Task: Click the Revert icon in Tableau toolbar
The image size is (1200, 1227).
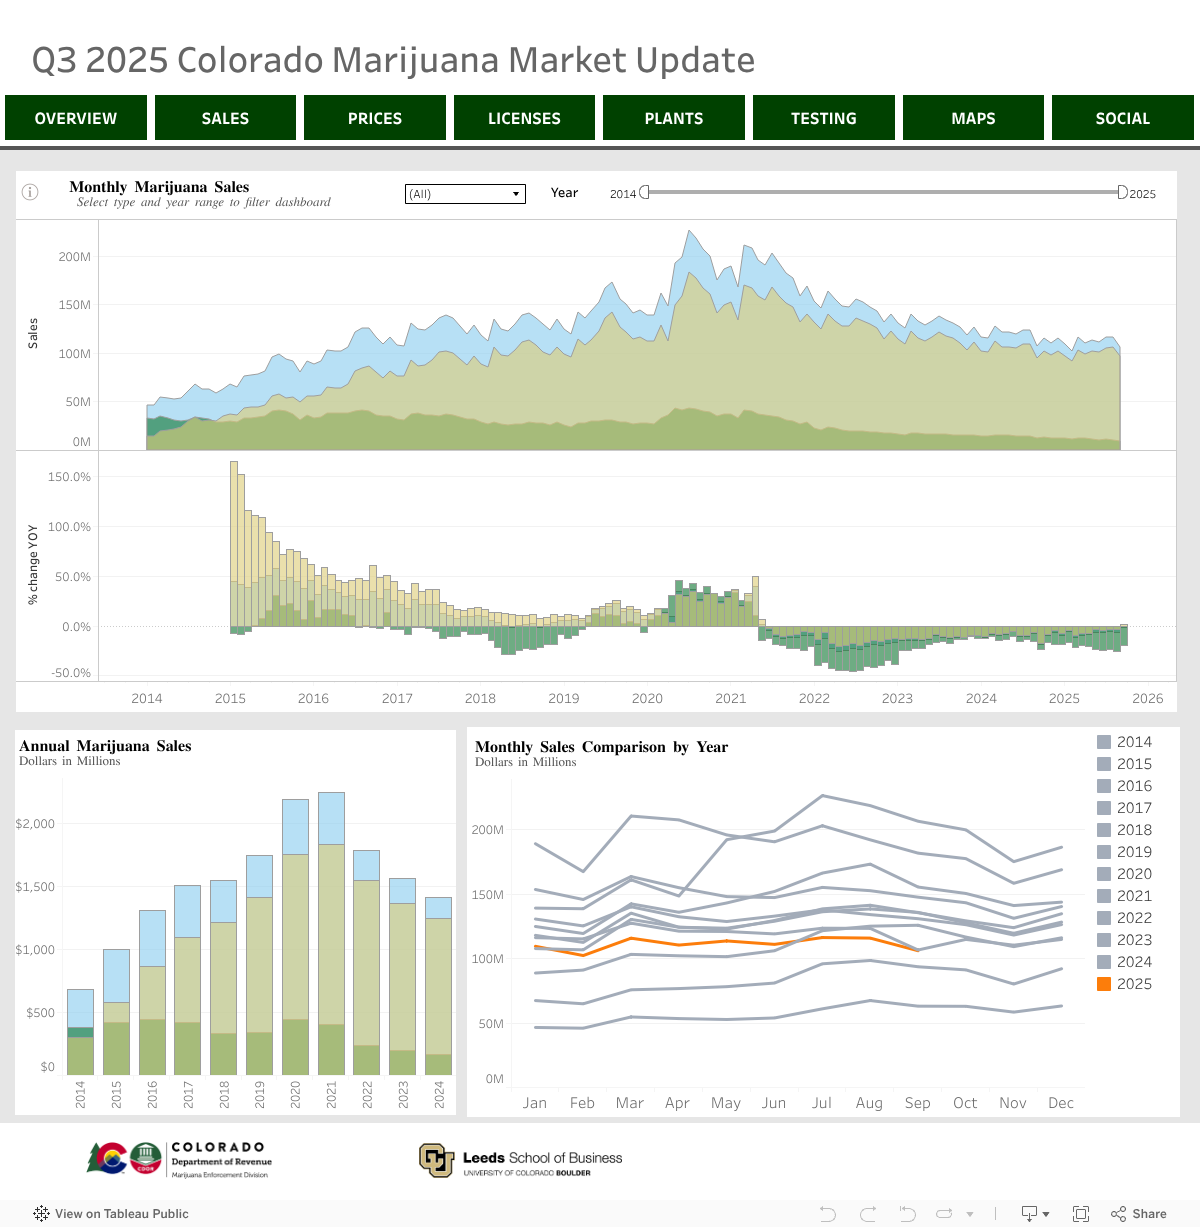Action: [907, 1213]
